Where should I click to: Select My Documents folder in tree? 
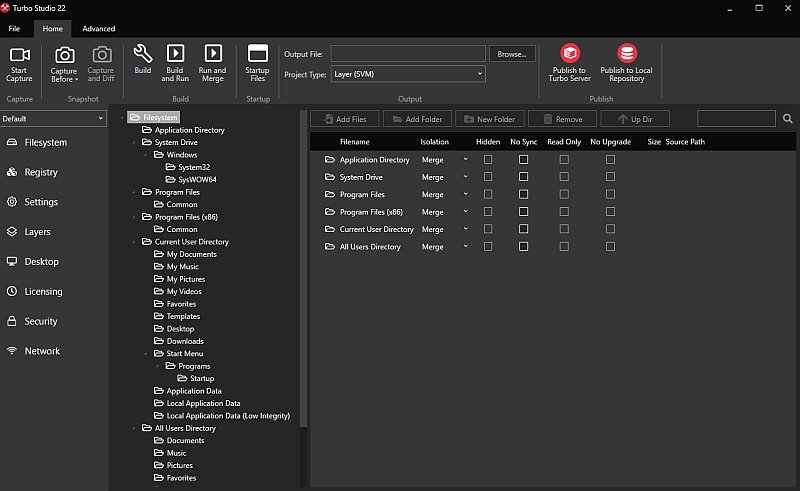185,254
